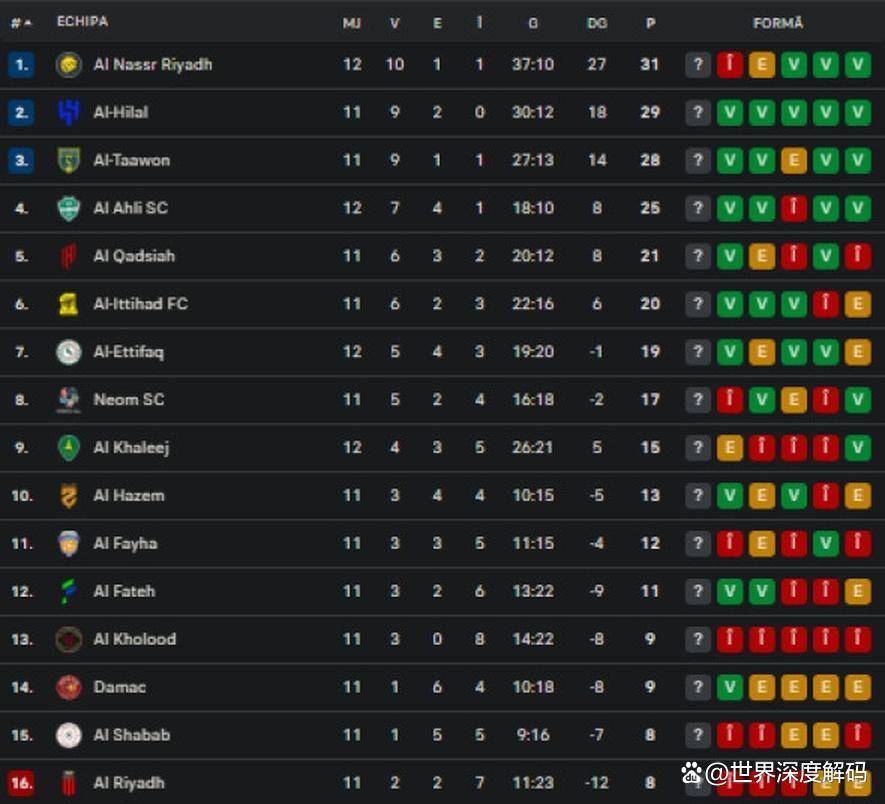885x804 pixels.
Task: Sort table by rank number column
Action: pos(21,22)
